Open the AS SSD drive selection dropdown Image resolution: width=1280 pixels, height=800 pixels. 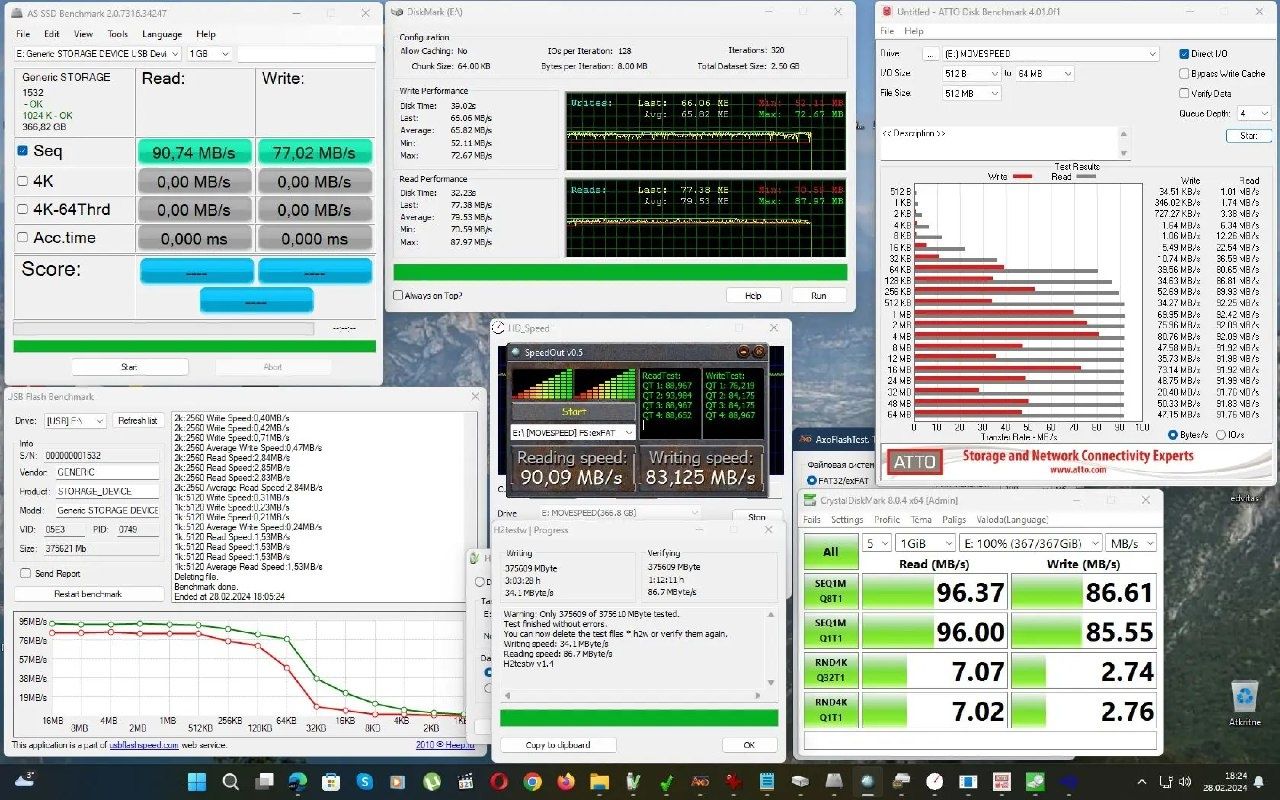98,54
